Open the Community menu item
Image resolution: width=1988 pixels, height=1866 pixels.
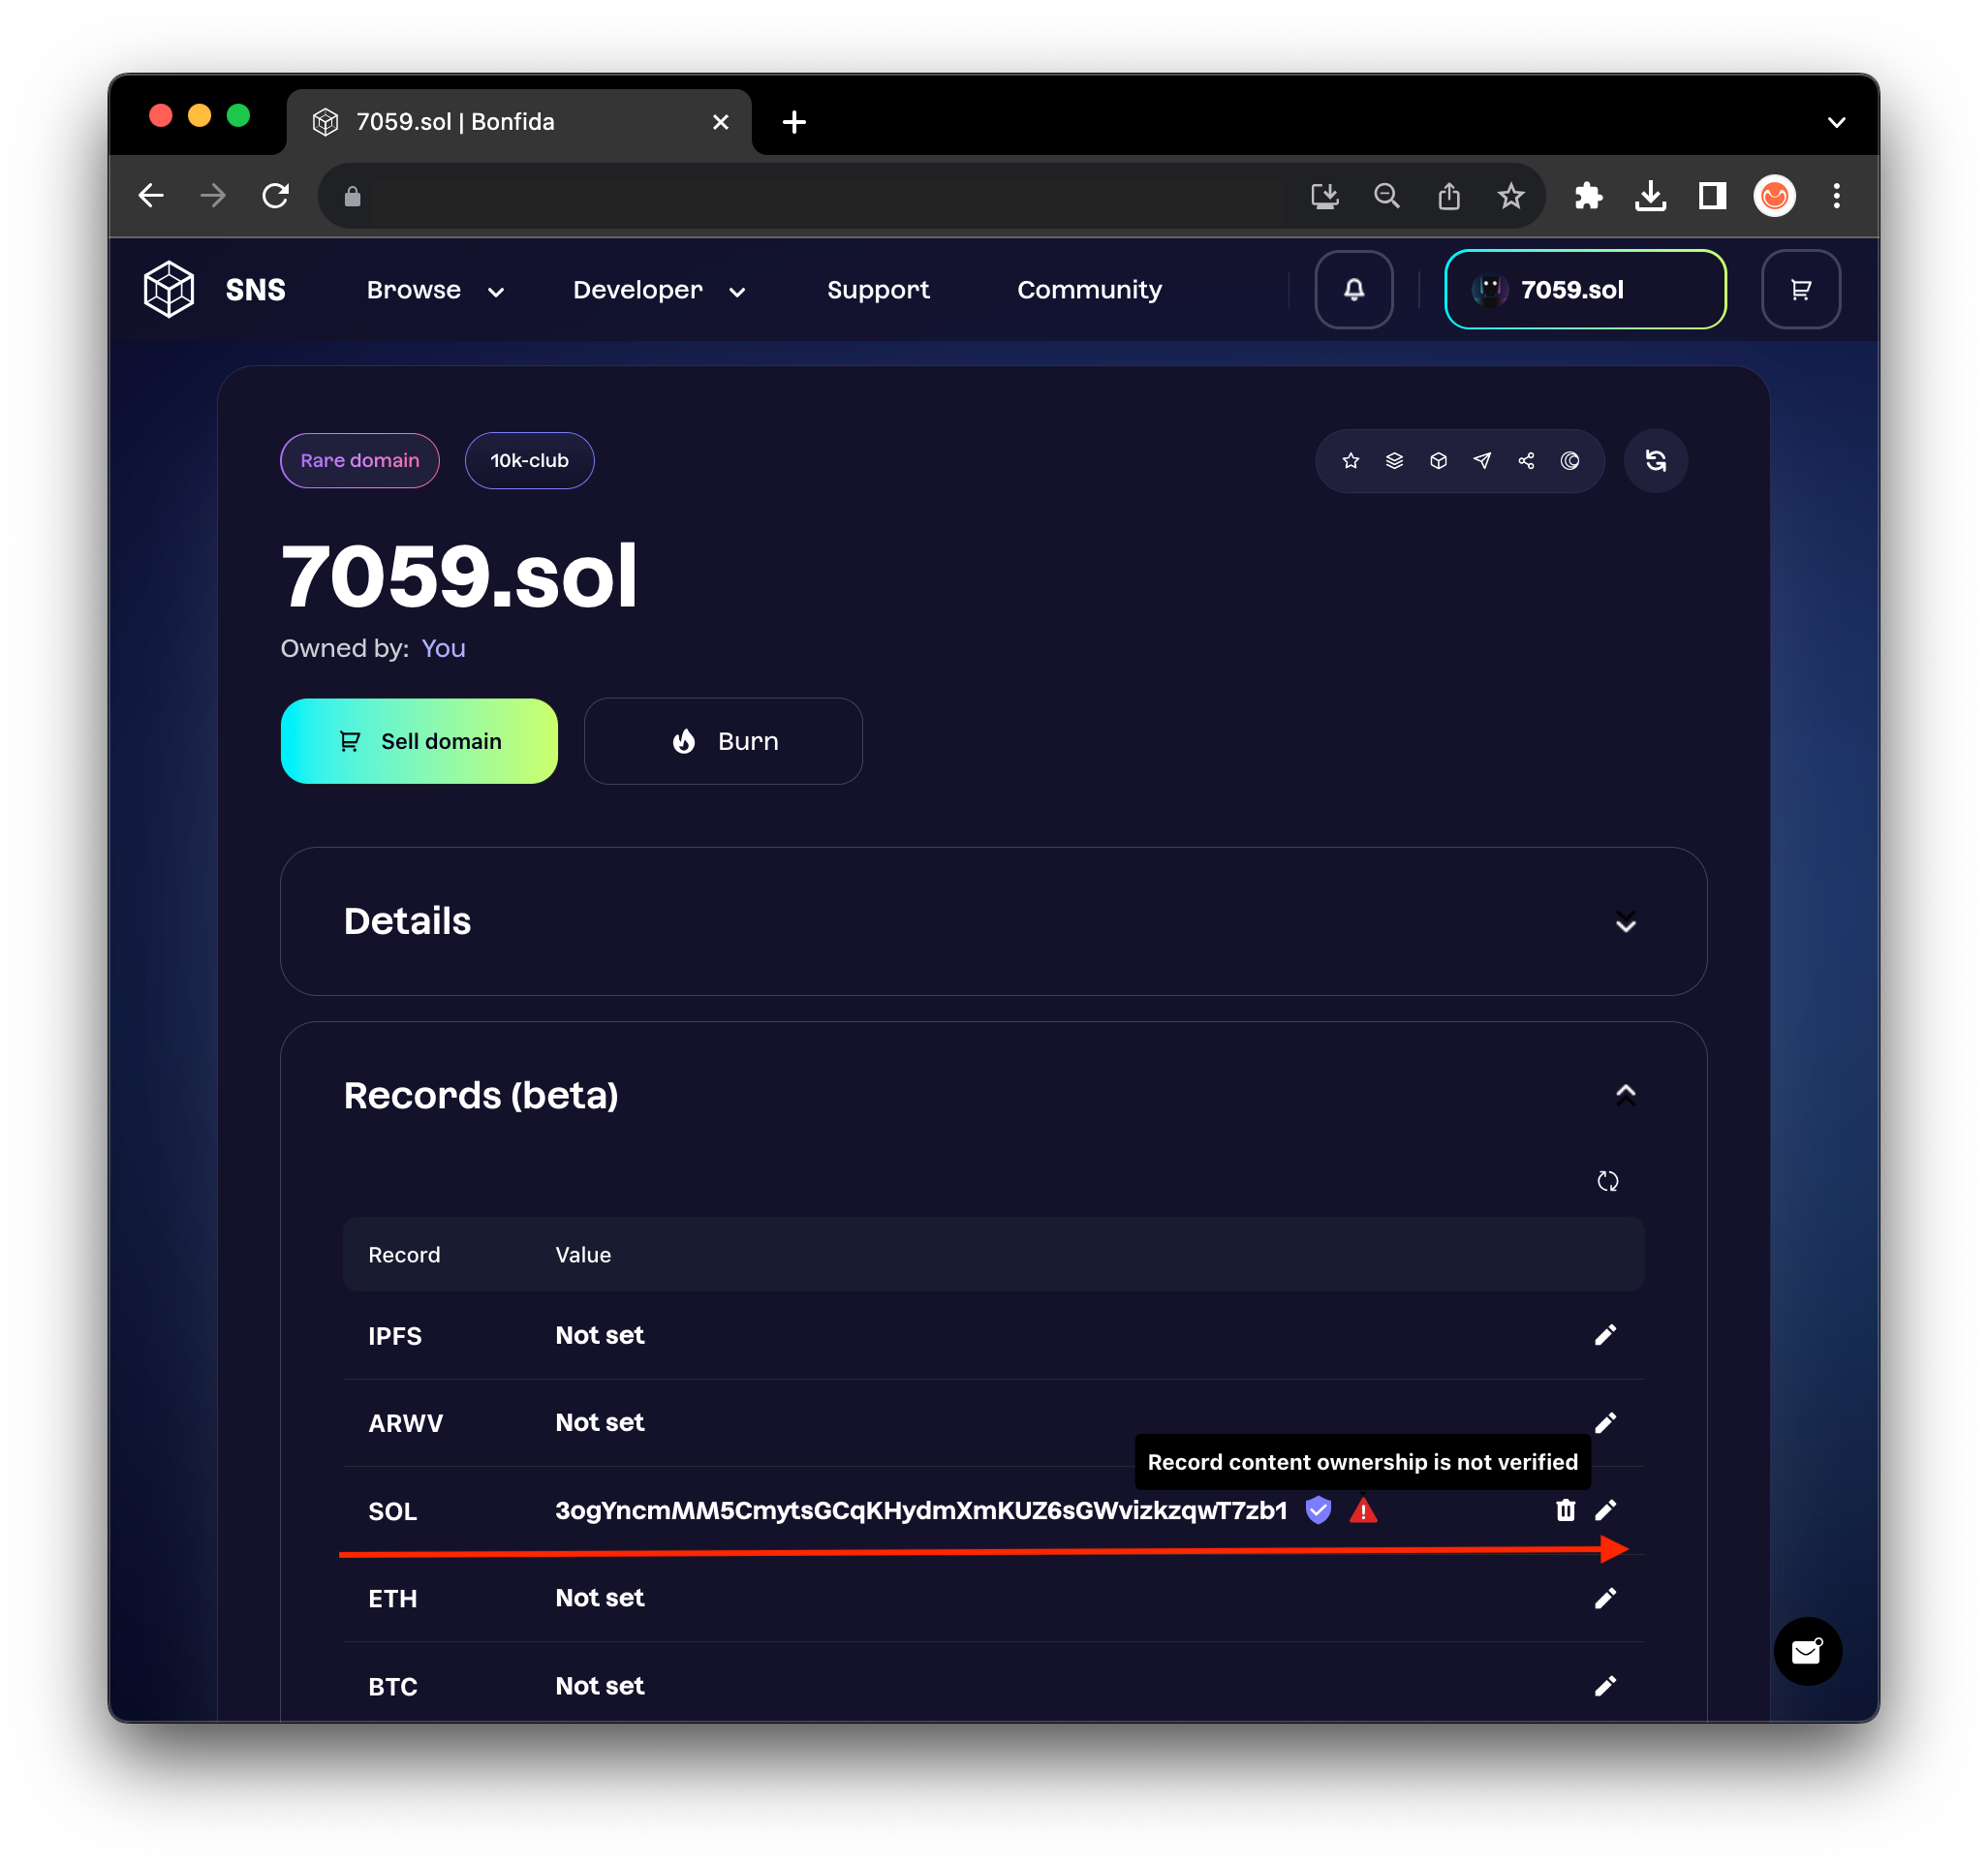pyautogui.click(x=1089, y=290)
